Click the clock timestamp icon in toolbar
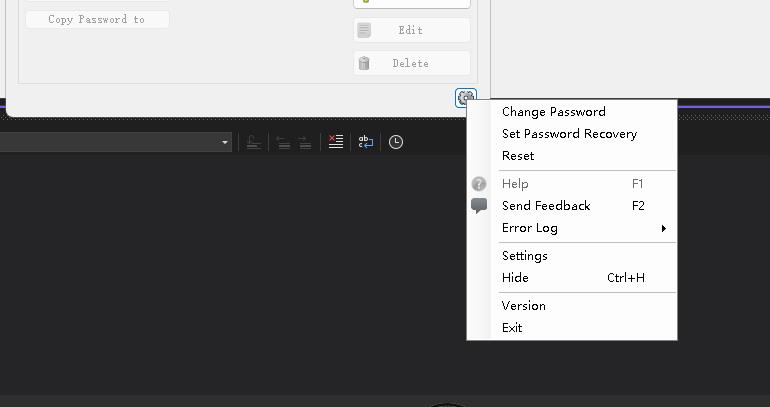Image resolution: width=770 pixels, height=407 pixels. 396,142
